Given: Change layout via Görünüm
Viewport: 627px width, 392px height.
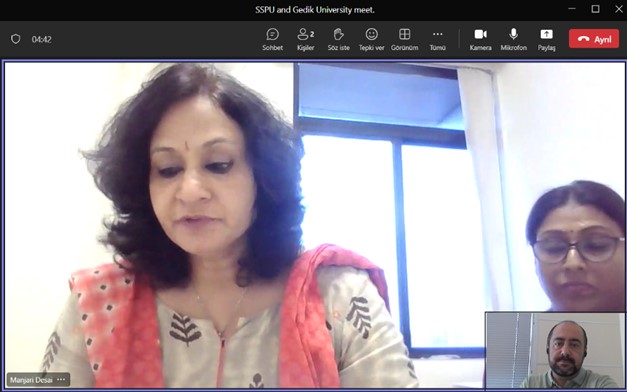Looking at the screenshot, I should [404, 39].
